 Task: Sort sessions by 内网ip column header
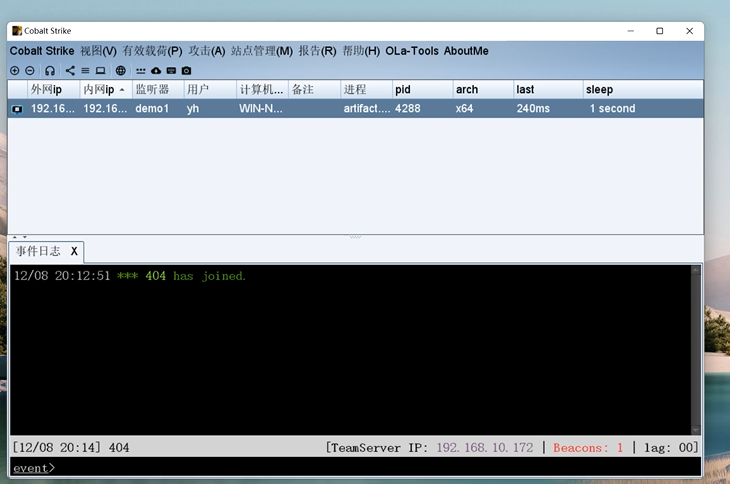click(104, 90)
